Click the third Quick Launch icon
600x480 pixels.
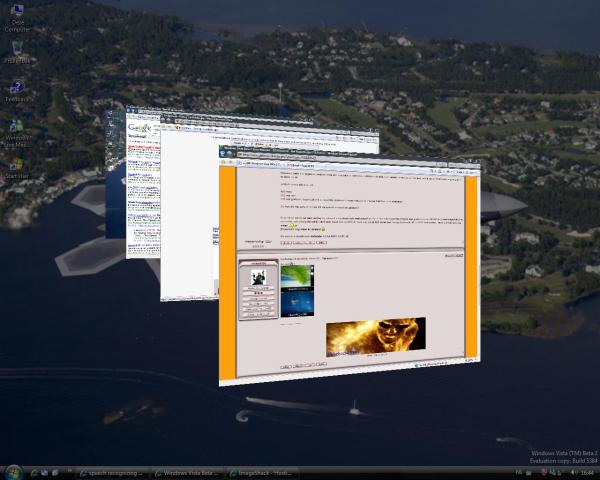pyautogui.click(x=55, y=473)
